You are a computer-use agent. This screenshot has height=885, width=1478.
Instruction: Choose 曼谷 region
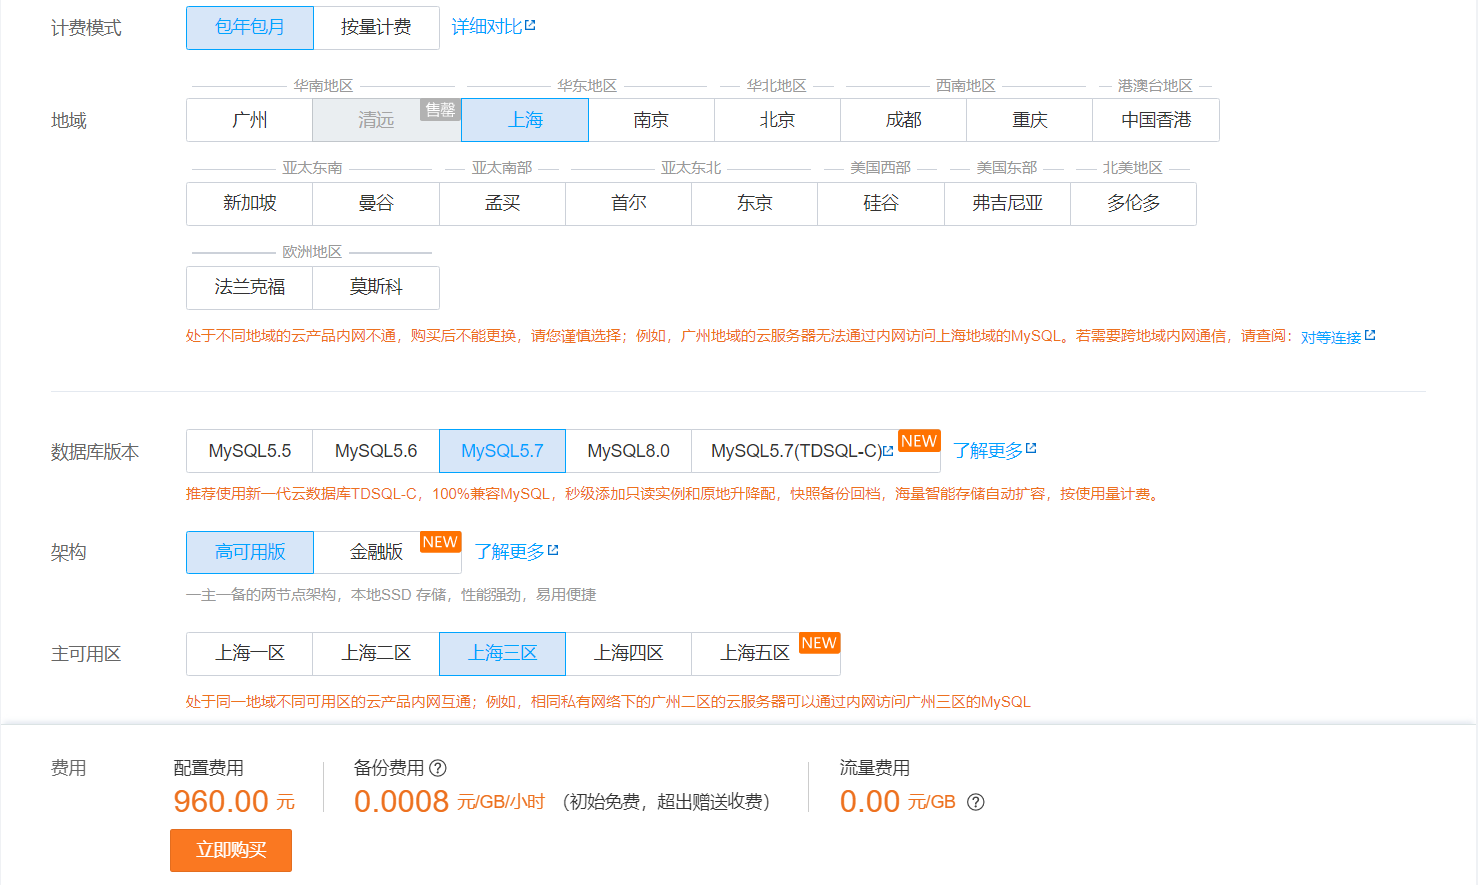tap(376, 204)
